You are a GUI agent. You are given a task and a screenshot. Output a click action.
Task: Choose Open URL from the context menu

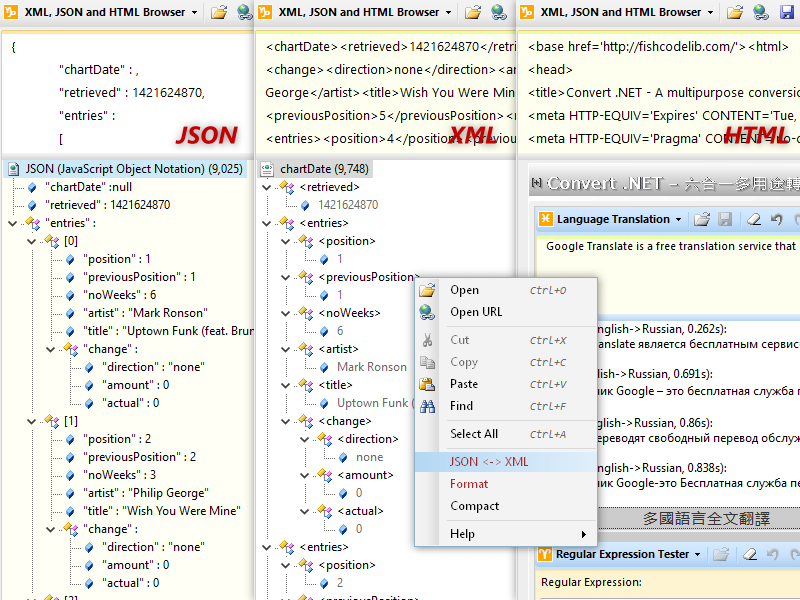tap(506, 312)
